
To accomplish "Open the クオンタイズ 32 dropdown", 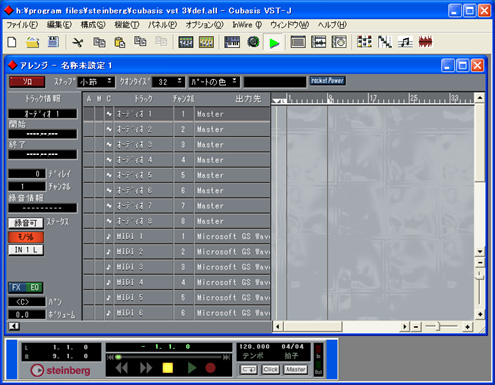I will (168, 82).
